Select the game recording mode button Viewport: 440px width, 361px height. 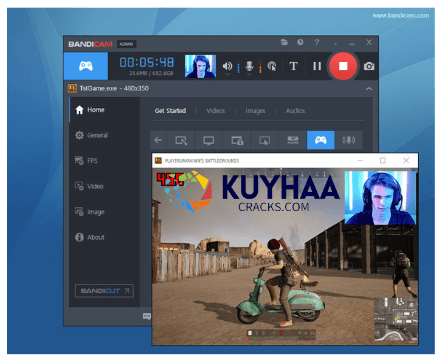tap(86, 66)
